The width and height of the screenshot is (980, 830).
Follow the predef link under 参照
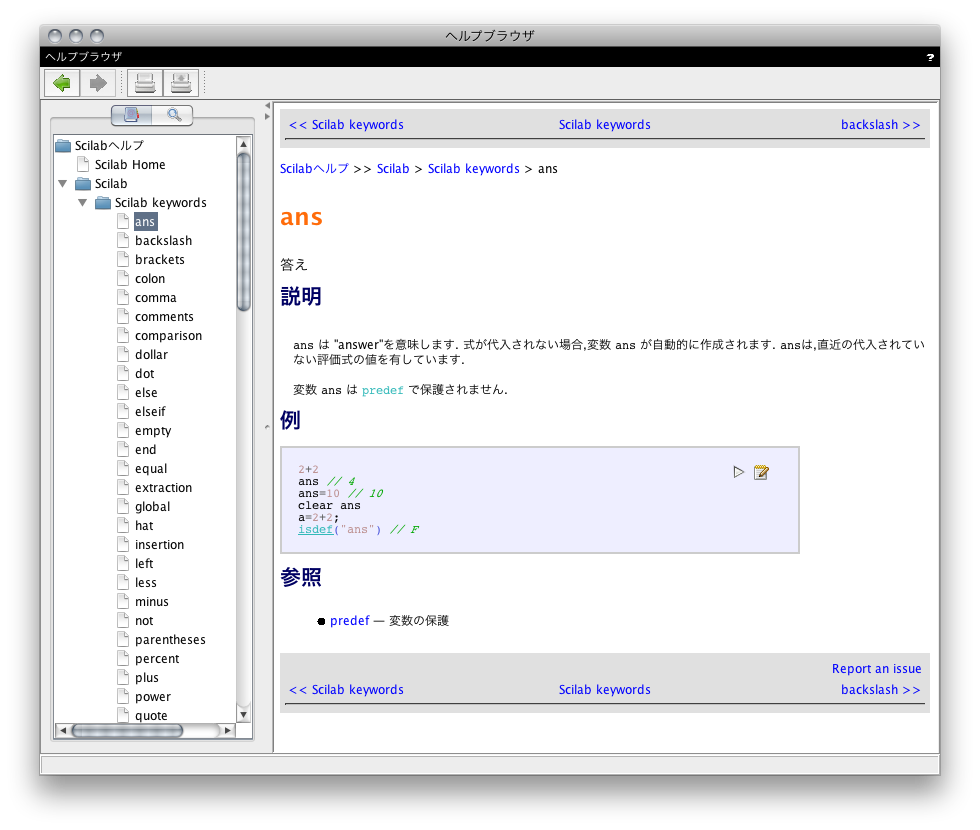click(349, 621)
